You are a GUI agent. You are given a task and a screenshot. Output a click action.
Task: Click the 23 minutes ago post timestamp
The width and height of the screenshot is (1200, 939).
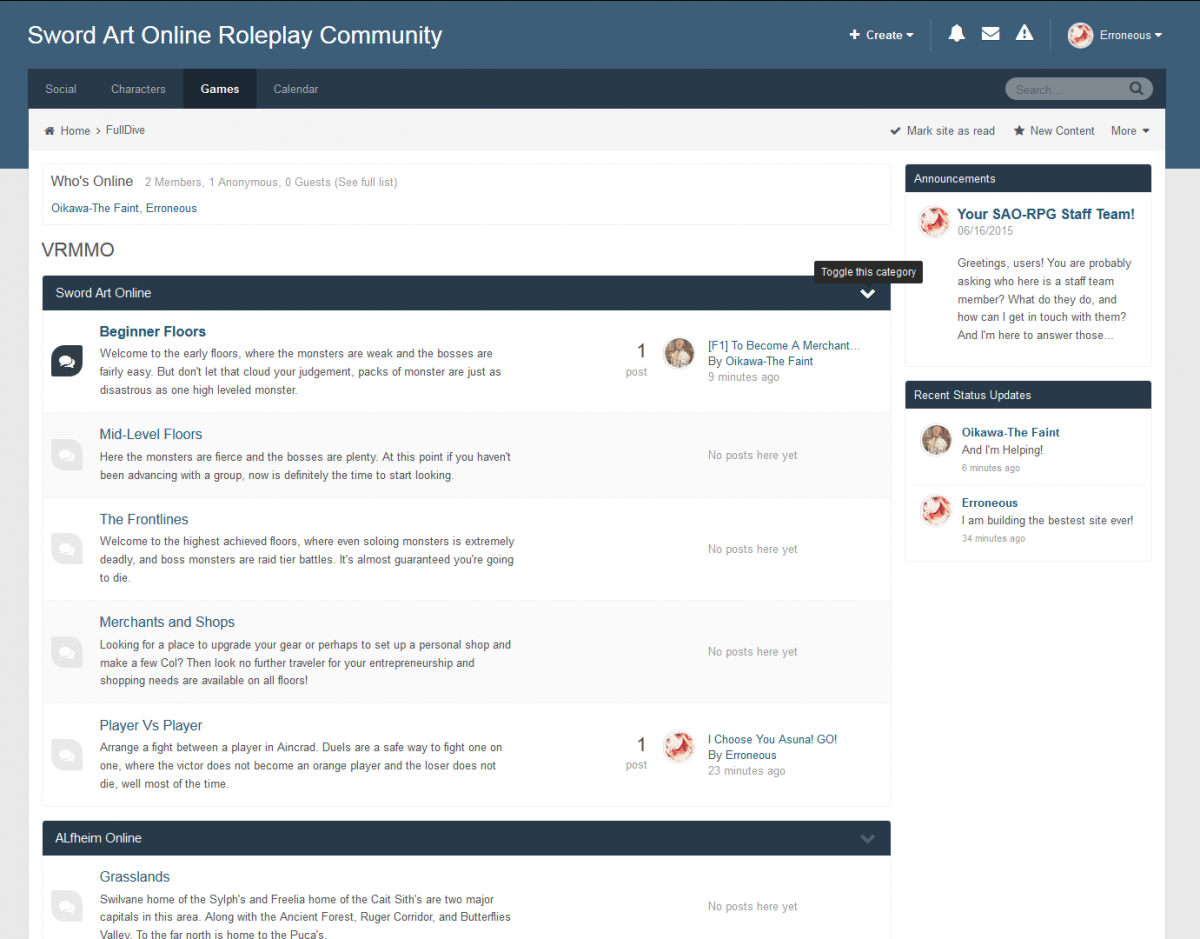pyautogui.click(x=747, y=771)
